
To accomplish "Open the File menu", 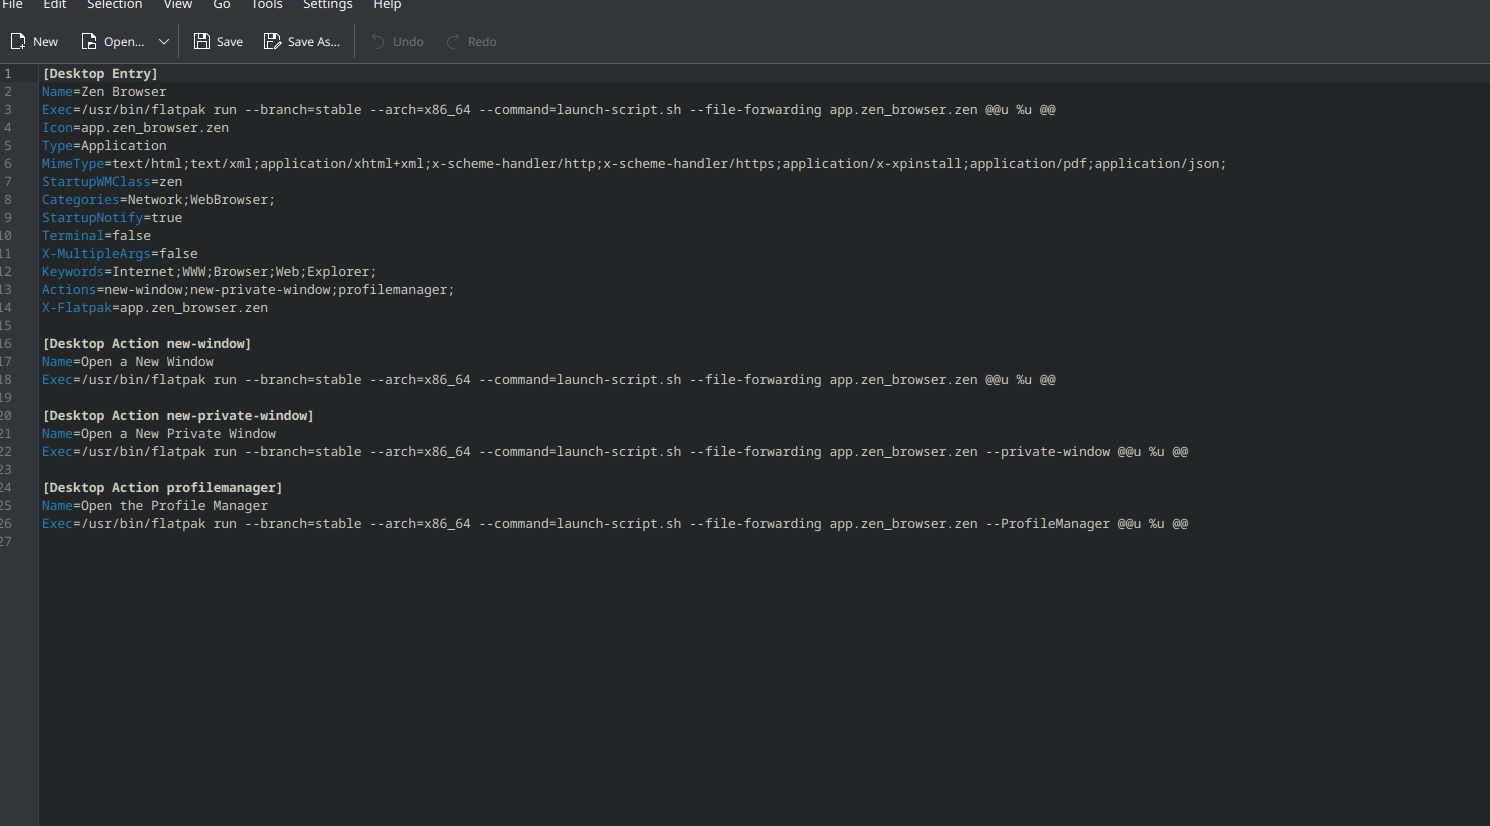I will (x=12, y=5).
